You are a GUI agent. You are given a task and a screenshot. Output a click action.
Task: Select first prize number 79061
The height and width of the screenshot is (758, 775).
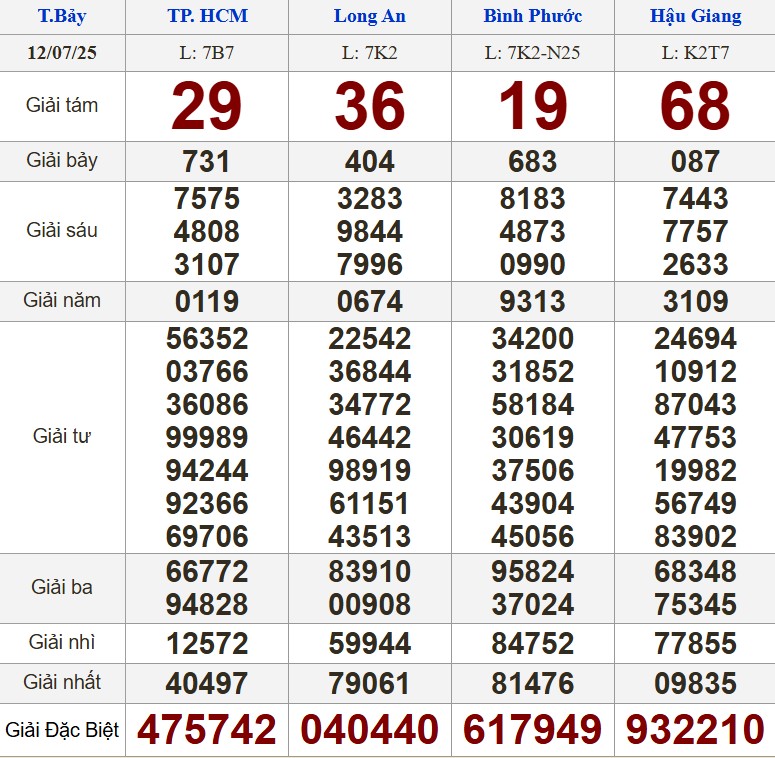coord(369,684)
